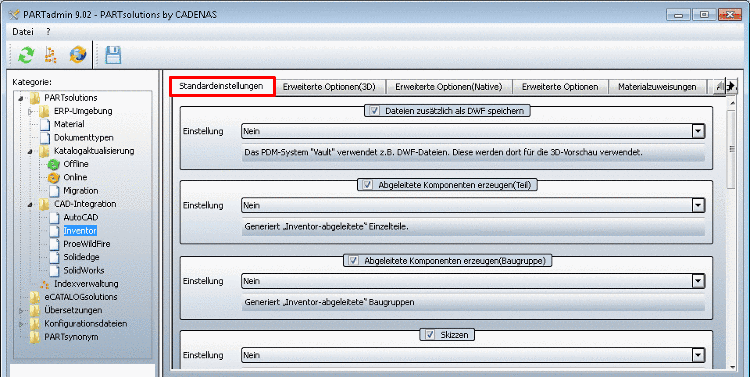
Task: Click DWF description text about Vault
Action: (x=443, y=153)
